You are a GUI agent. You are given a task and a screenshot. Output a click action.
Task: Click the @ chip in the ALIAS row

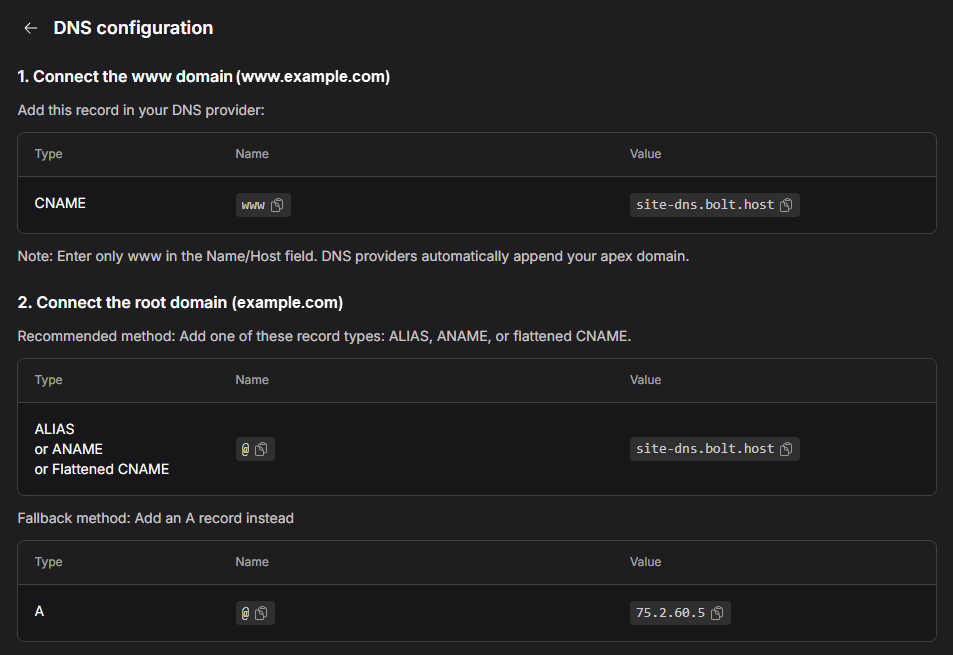coord(255,448)
